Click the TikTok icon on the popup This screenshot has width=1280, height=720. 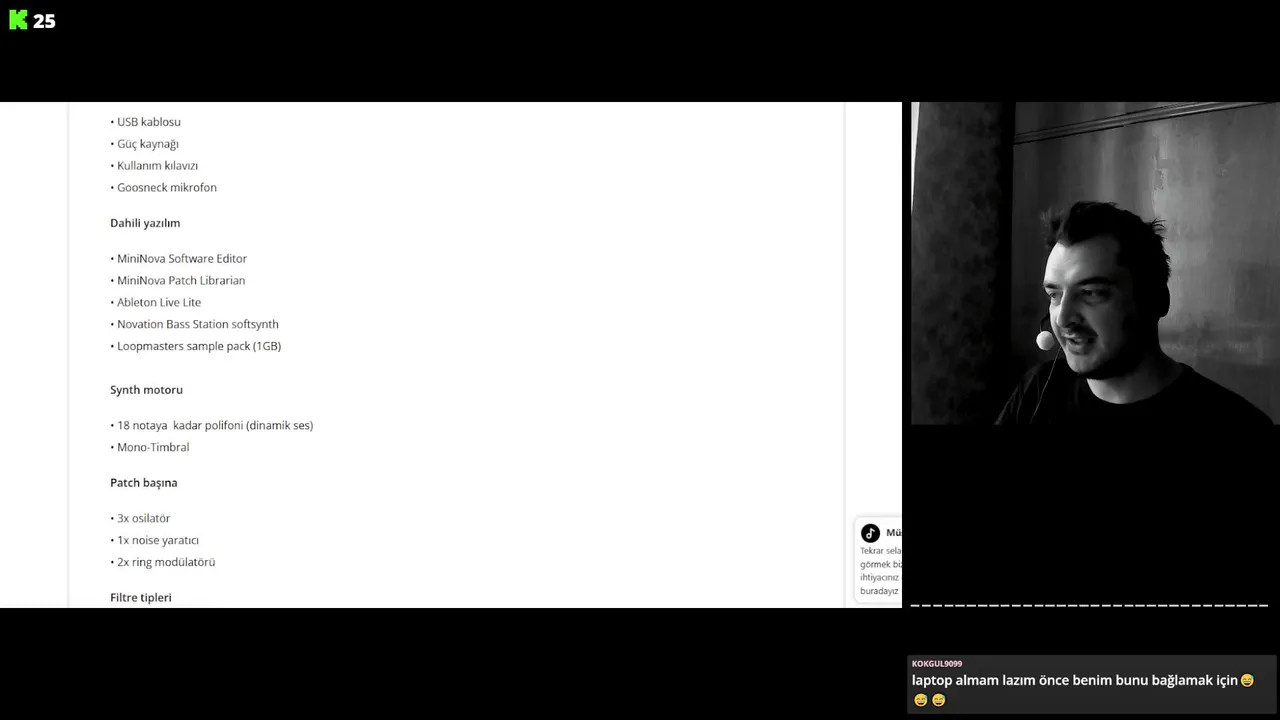point(870,533)
